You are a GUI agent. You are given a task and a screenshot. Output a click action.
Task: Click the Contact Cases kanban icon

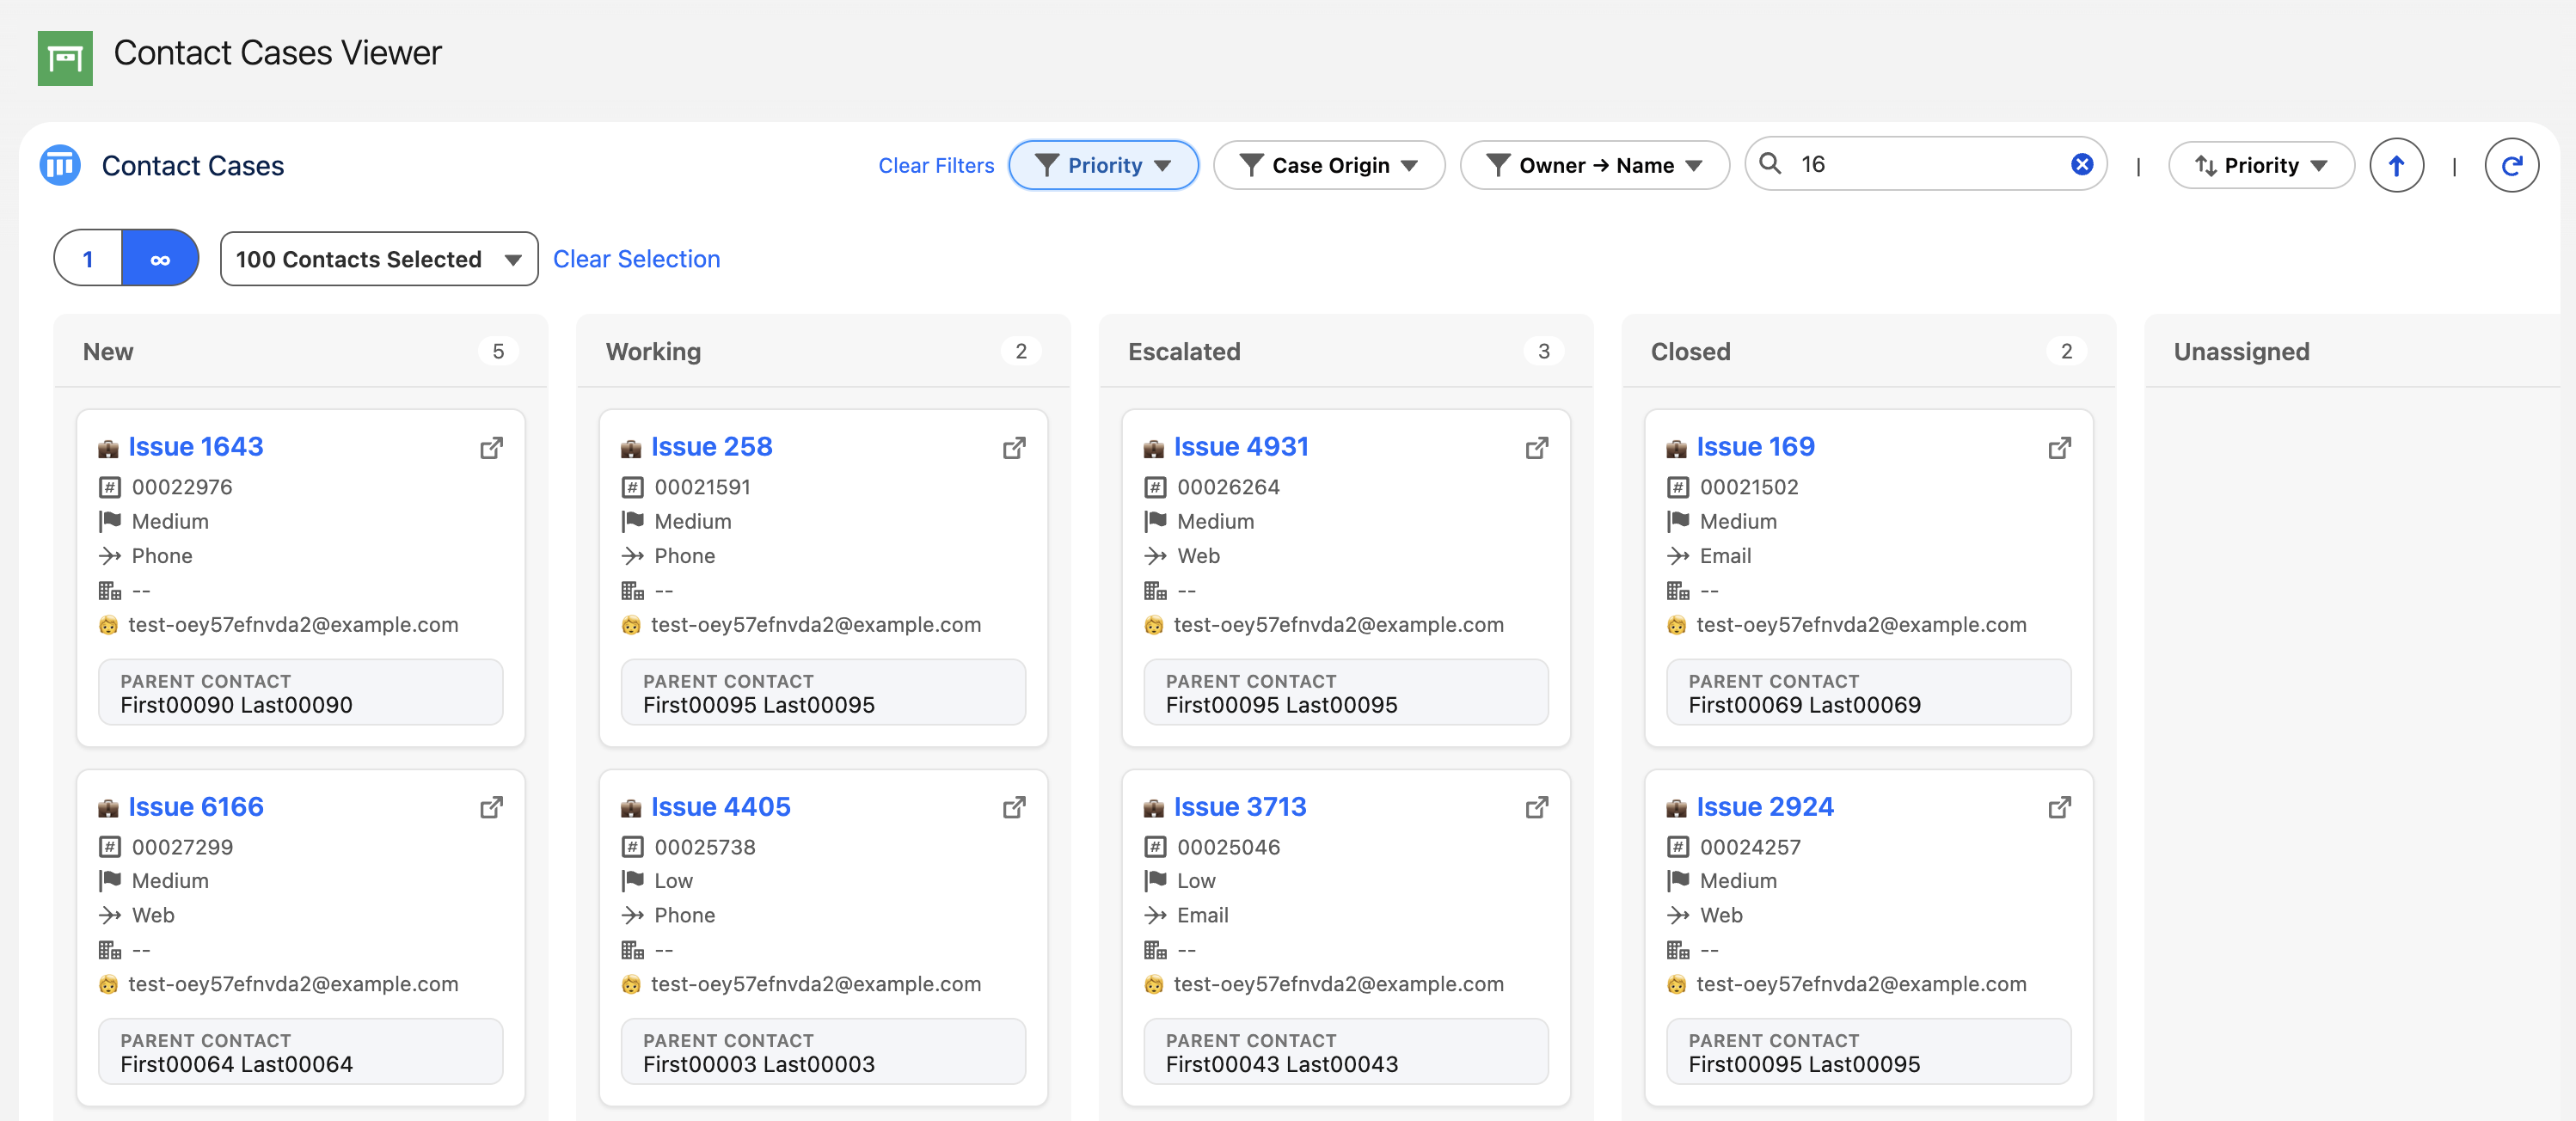tap(60, 165)
